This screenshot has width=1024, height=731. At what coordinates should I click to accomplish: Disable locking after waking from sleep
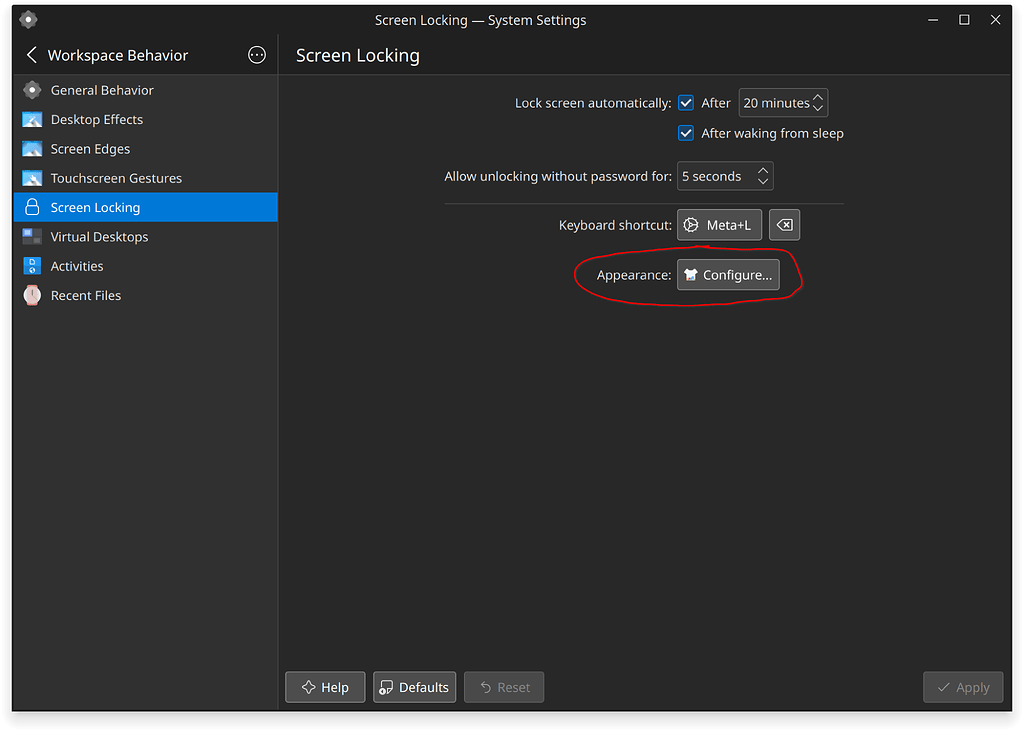686,133
